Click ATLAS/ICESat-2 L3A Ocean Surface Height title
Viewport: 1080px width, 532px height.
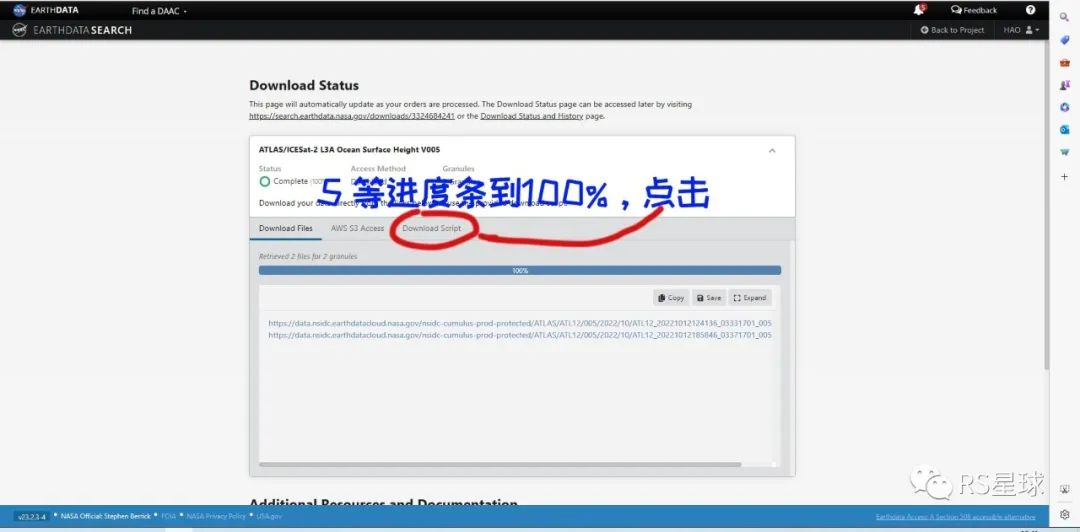tap(349, 150)
